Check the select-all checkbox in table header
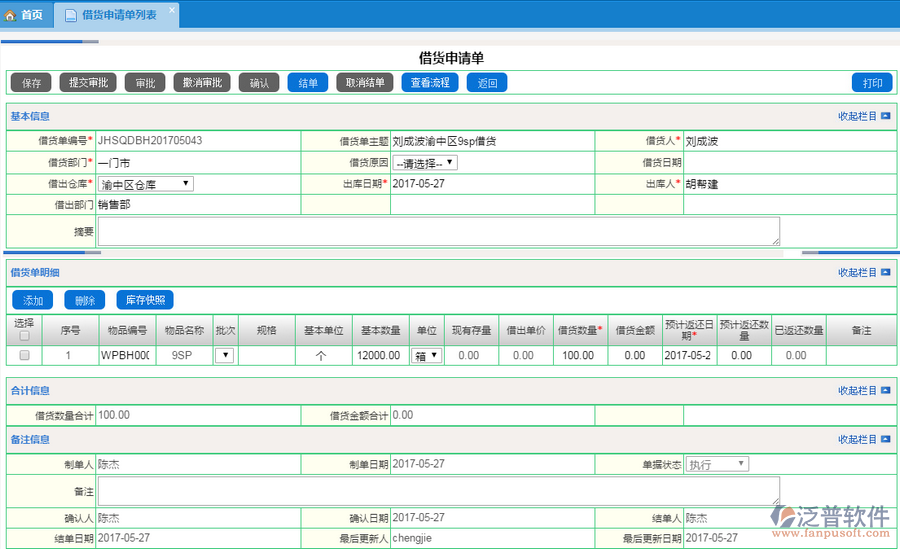The height and width of the screenshot is (549, 900). (x=24, y=337)
